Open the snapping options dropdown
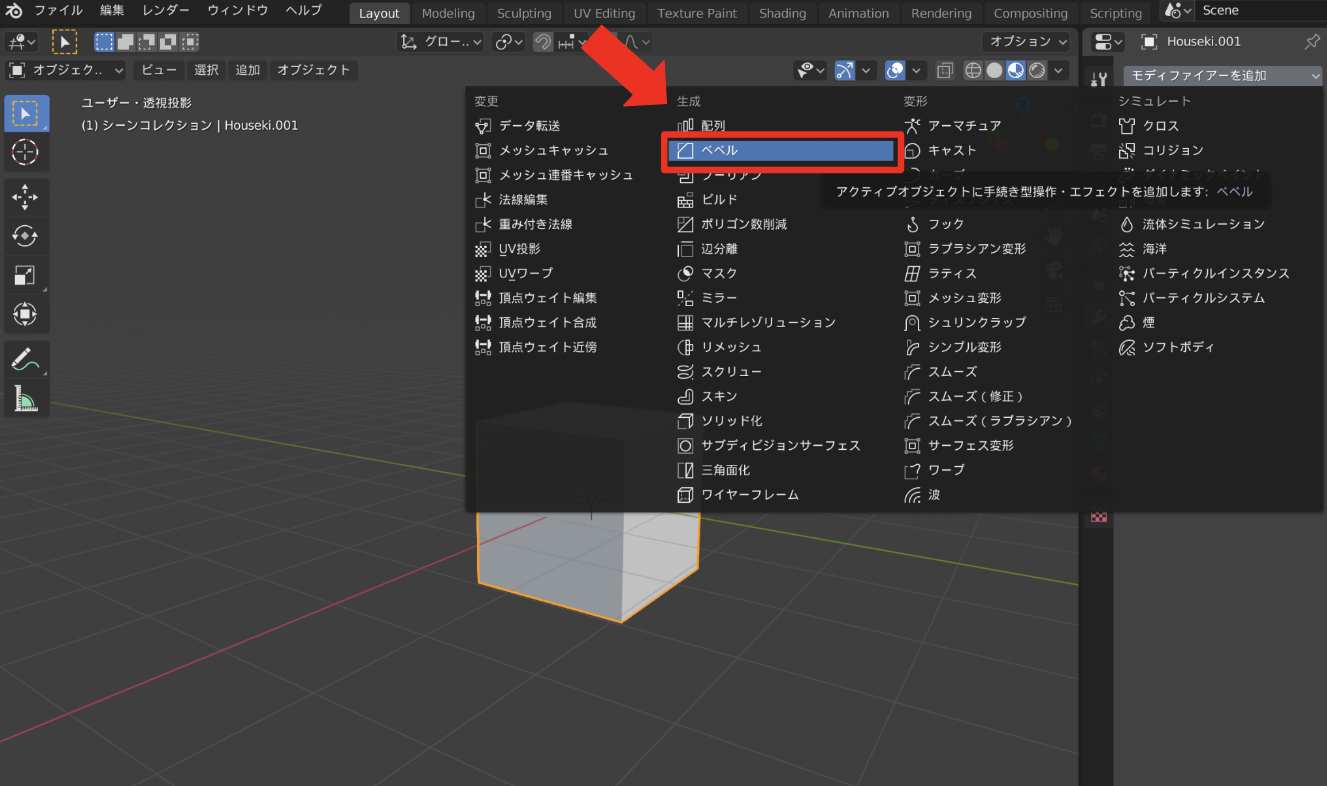 click(x=573, y=42)
